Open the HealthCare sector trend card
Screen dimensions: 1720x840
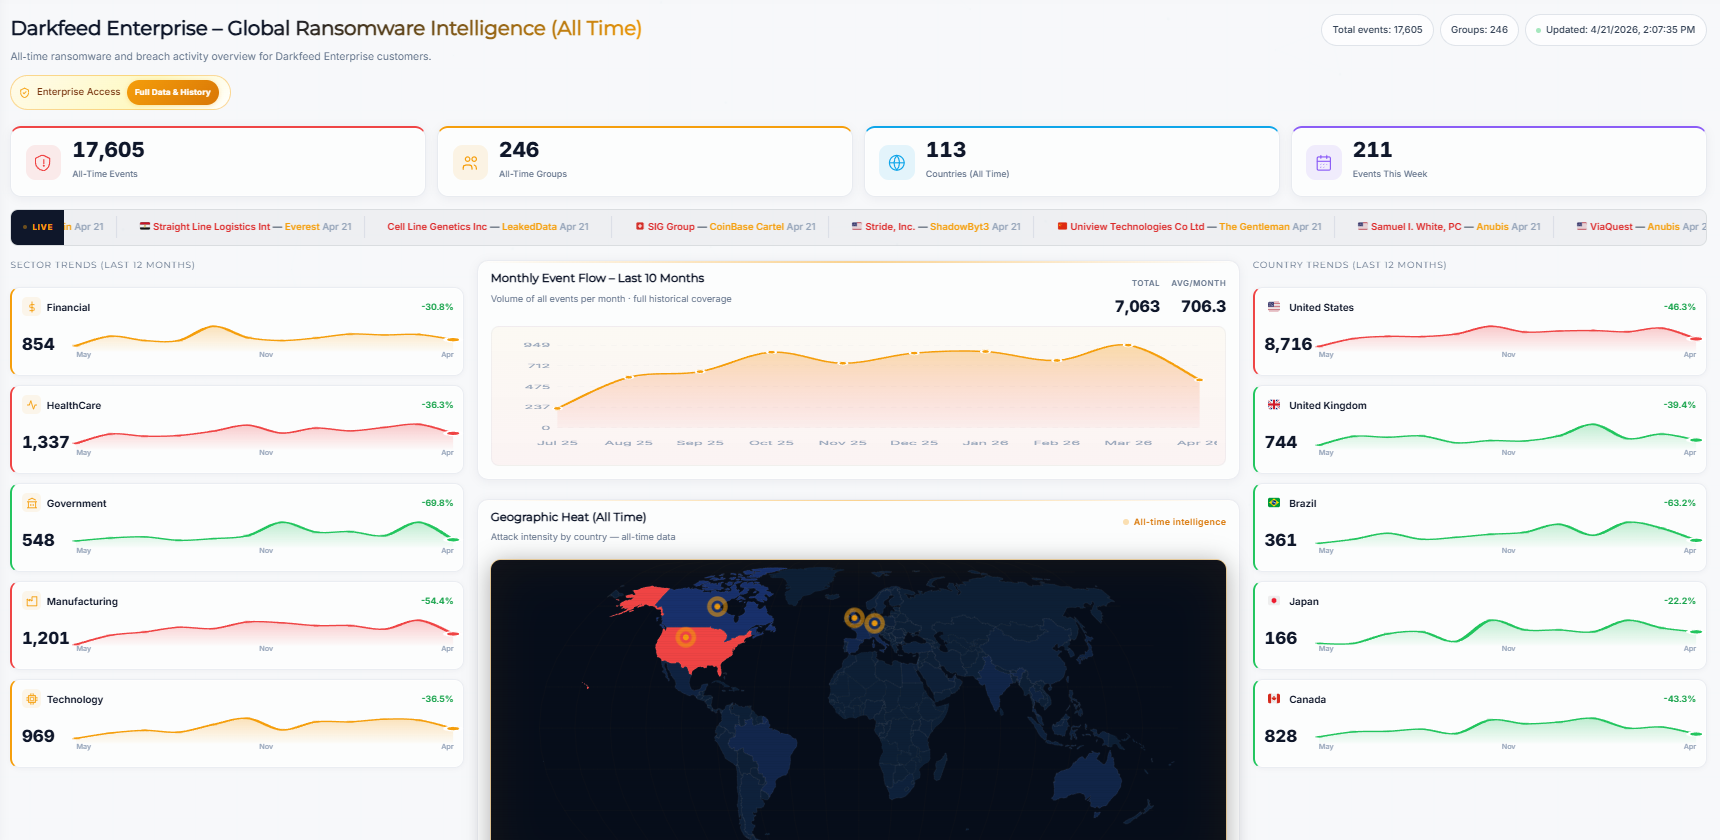(237, 429)
